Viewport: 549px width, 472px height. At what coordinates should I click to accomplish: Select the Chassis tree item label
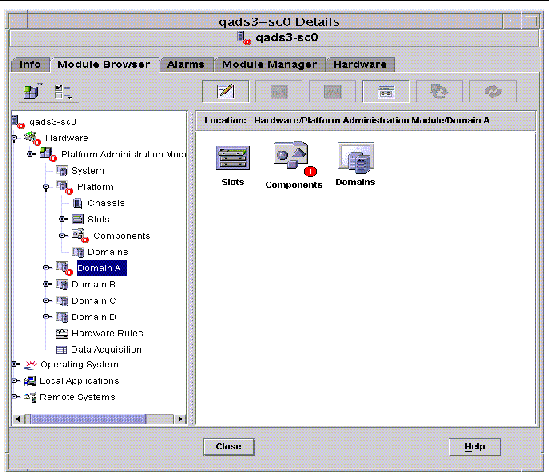106,203
